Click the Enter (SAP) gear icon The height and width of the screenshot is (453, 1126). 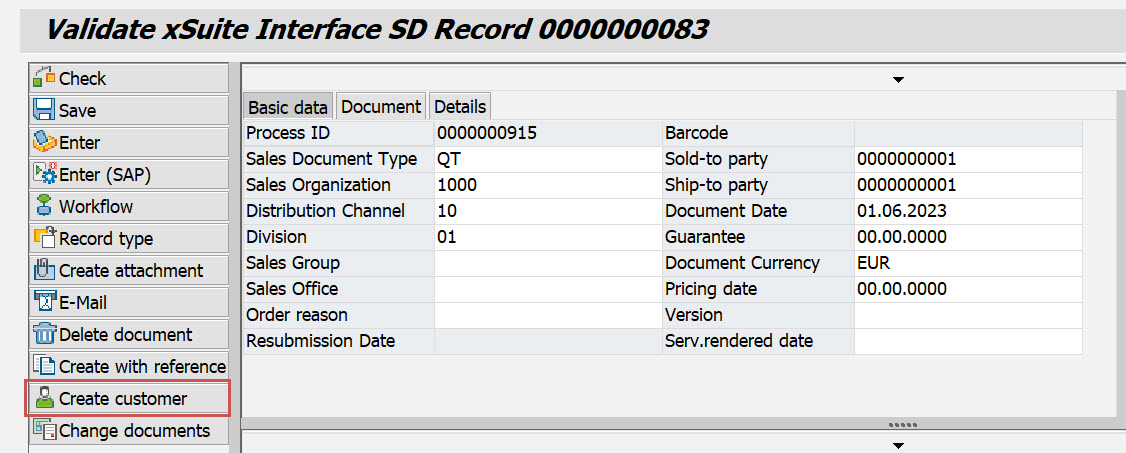[x=45, y=174]
